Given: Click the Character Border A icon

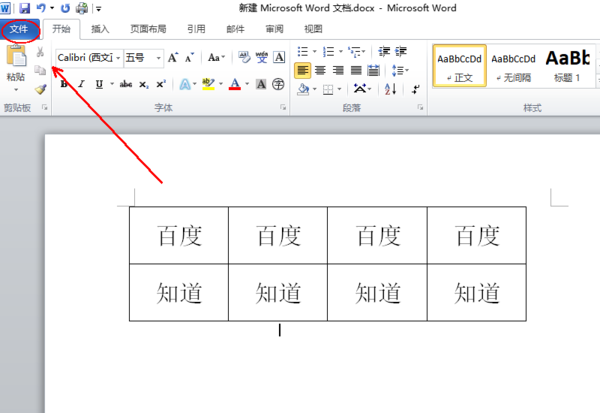Looking at the screenshot, I should [279, 57].
